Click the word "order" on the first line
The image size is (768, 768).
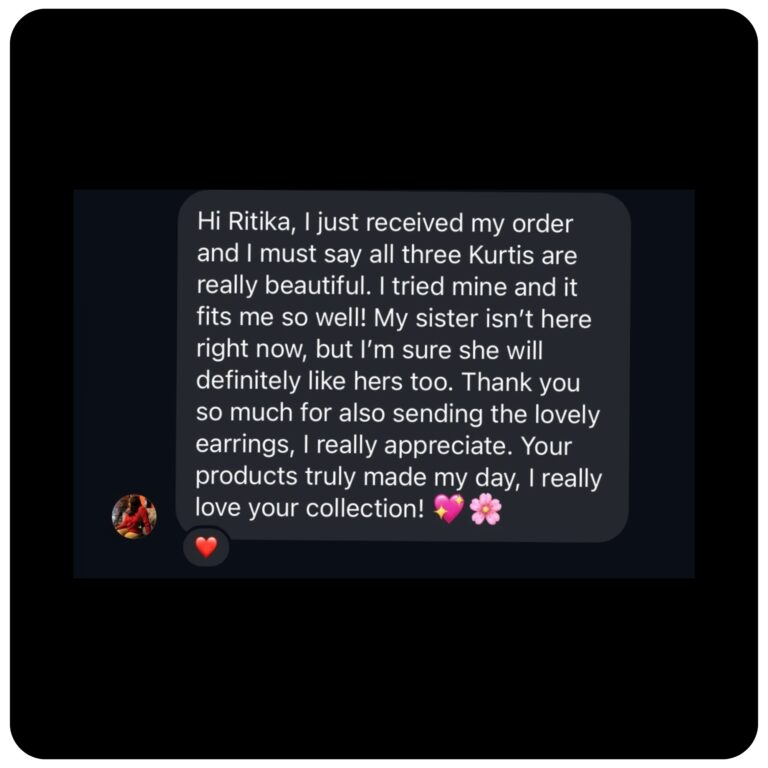tap(542, 224)
